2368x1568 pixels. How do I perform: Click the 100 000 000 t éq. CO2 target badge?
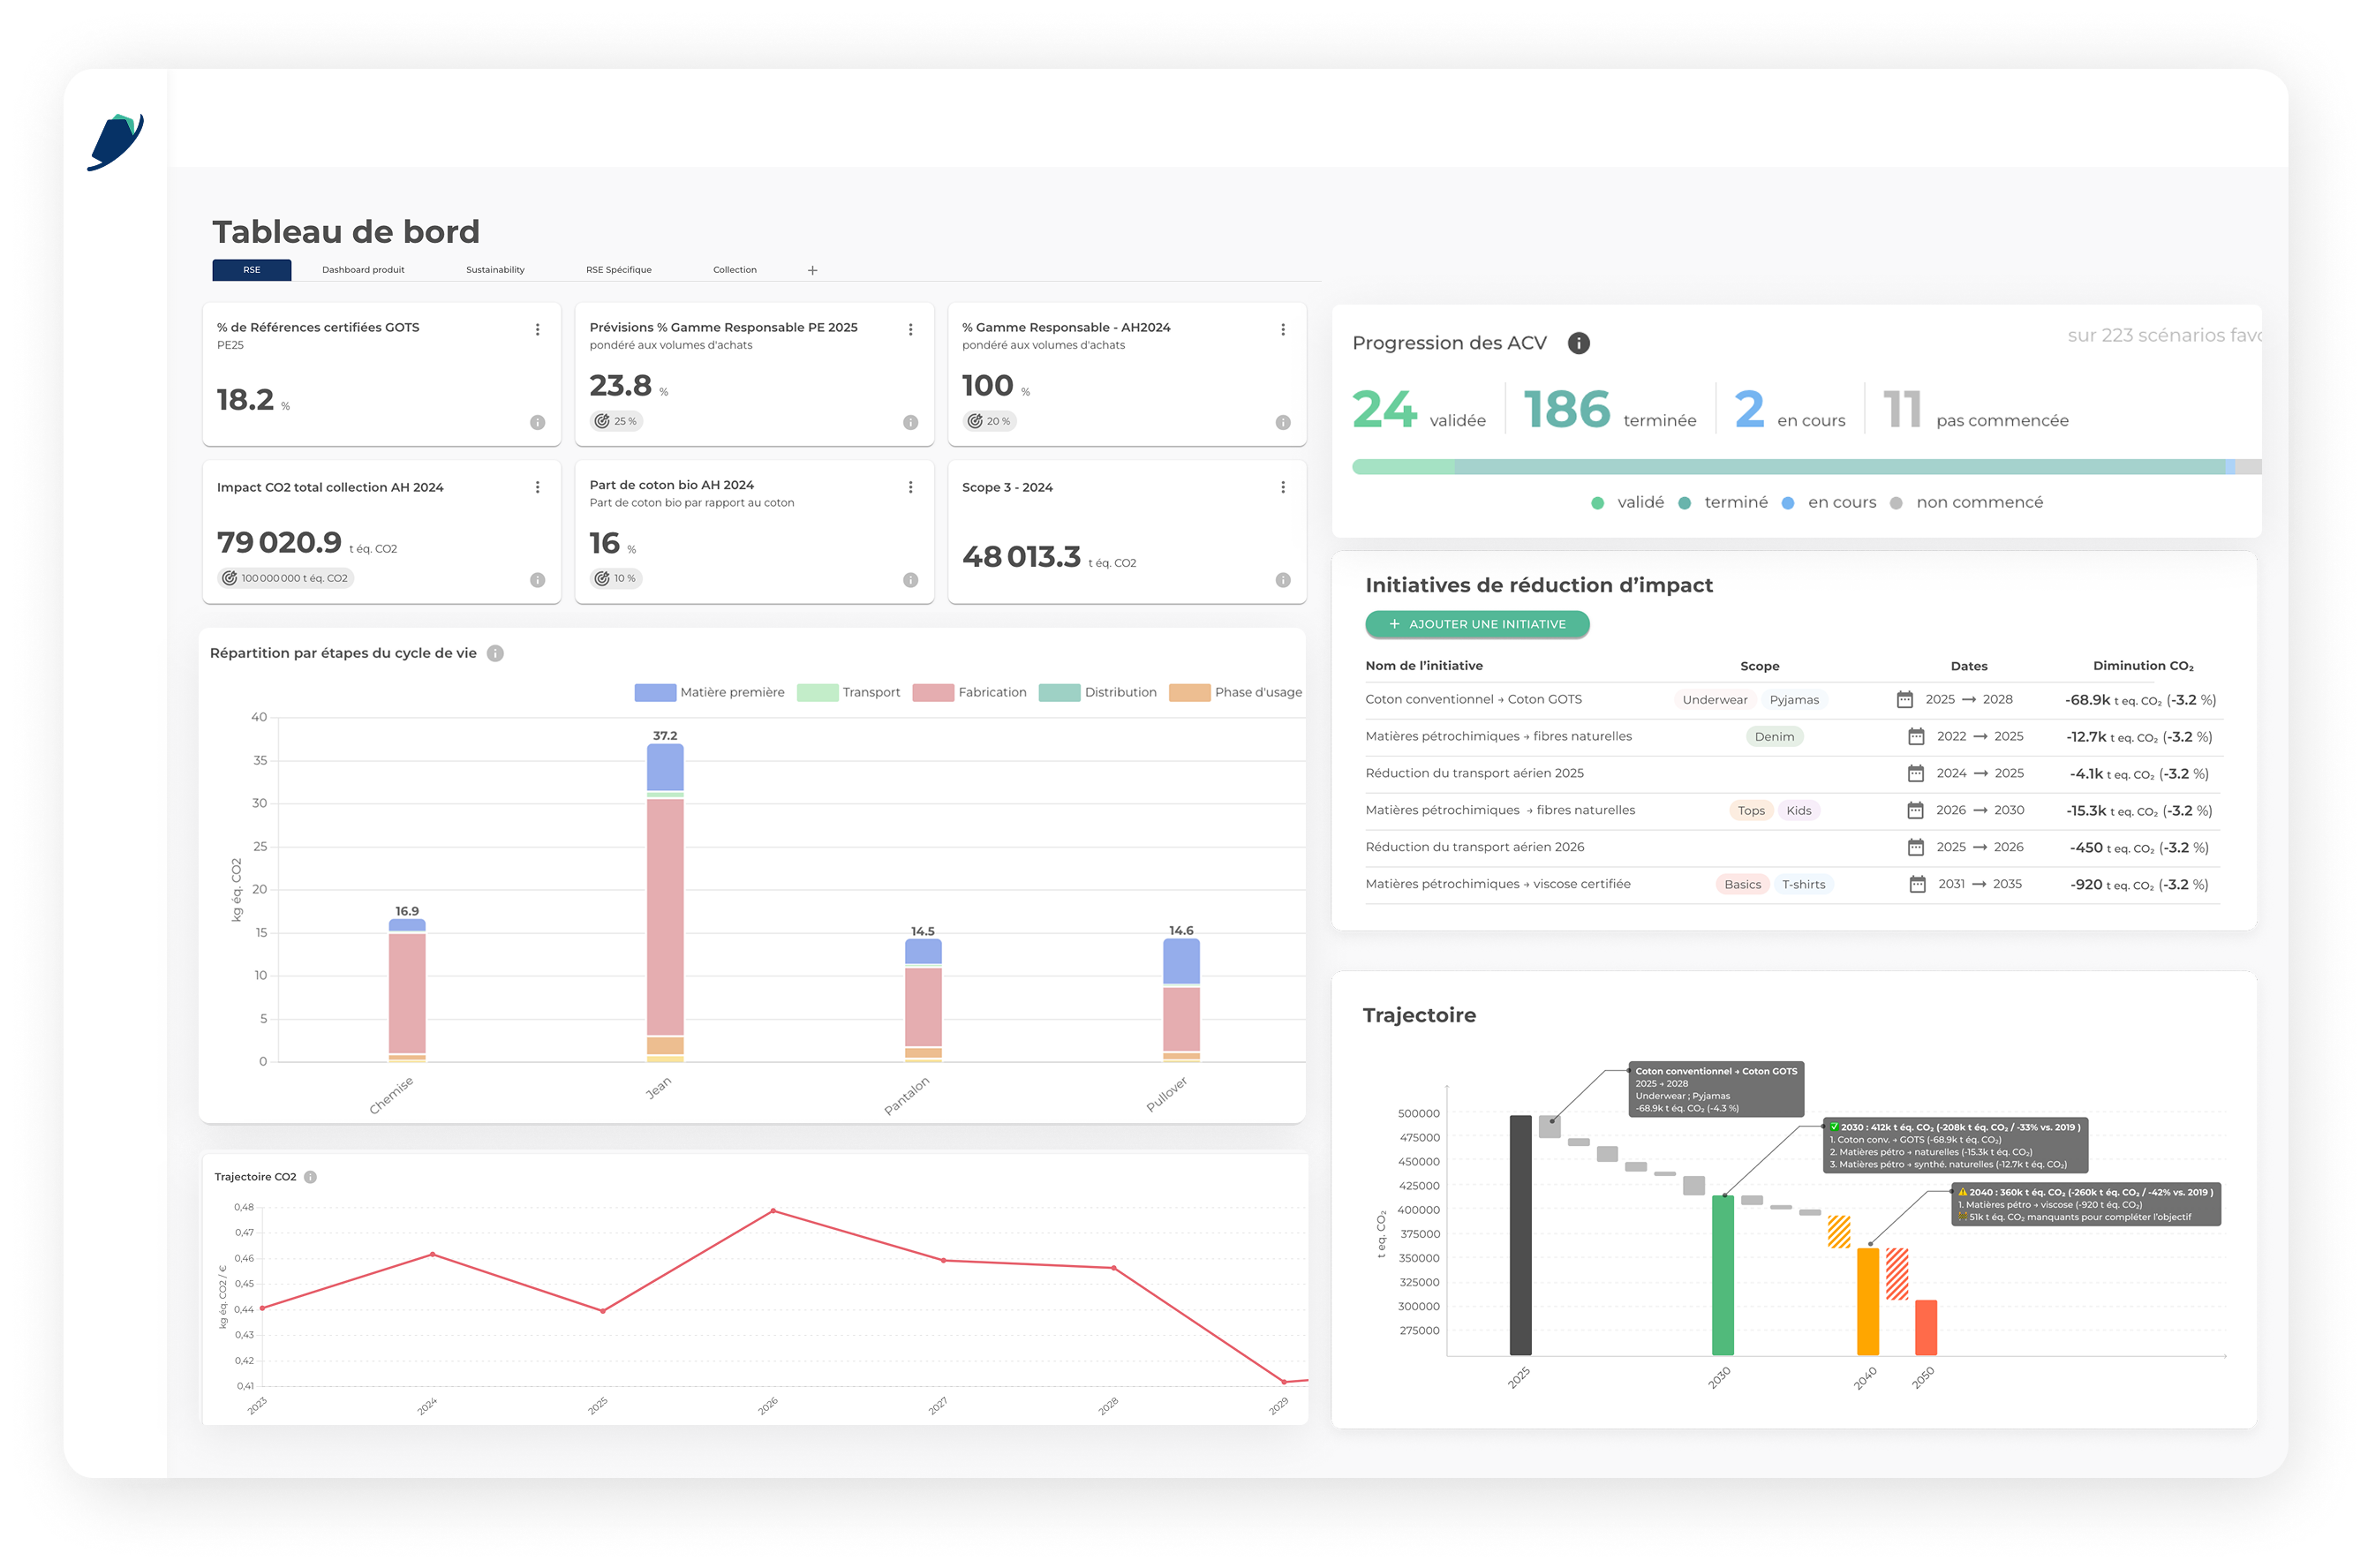coord(286,579)
